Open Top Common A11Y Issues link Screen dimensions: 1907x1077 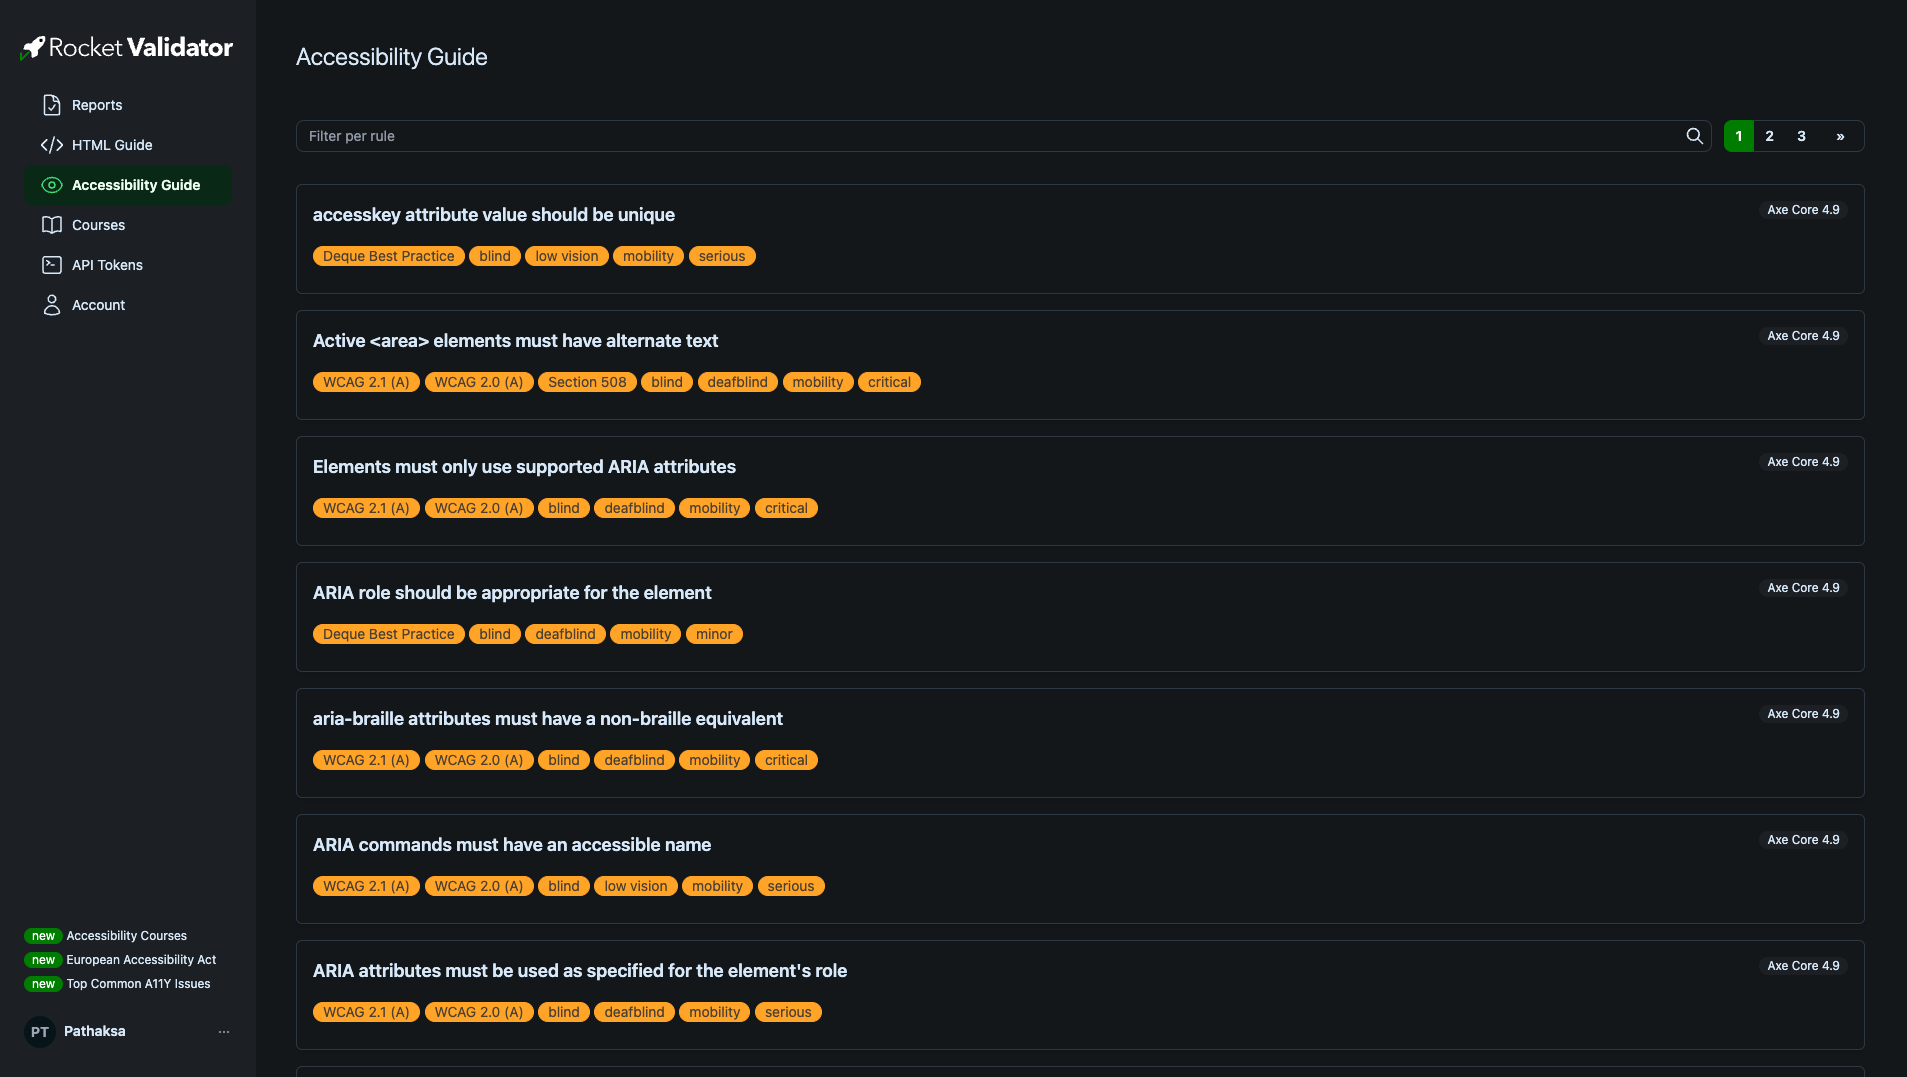pyautogui.click(x=138, y=984)
